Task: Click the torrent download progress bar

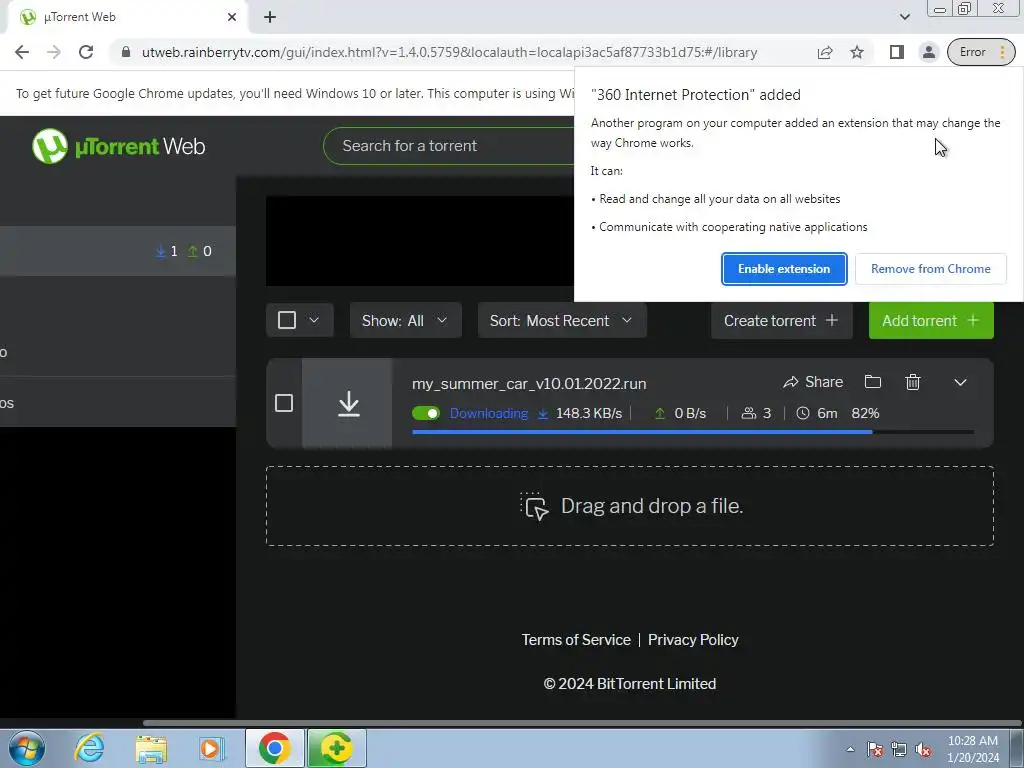Action: pyautogui.click(x=693, y=432)
